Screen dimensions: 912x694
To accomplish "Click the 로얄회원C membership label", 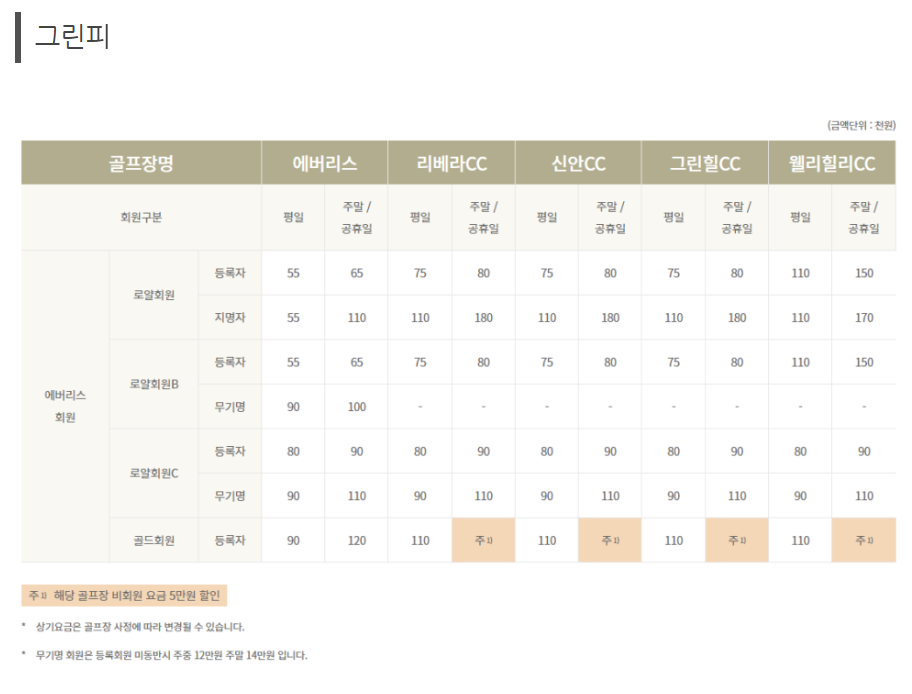I will [x=154, y=474].
